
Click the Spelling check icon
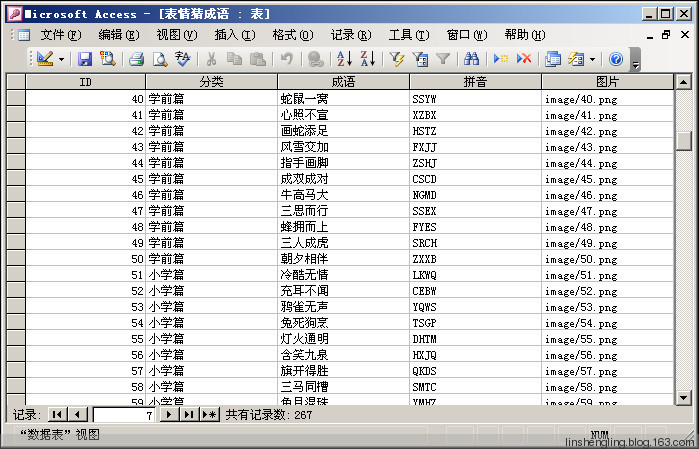pyautogui.click(x=183, y=59)
